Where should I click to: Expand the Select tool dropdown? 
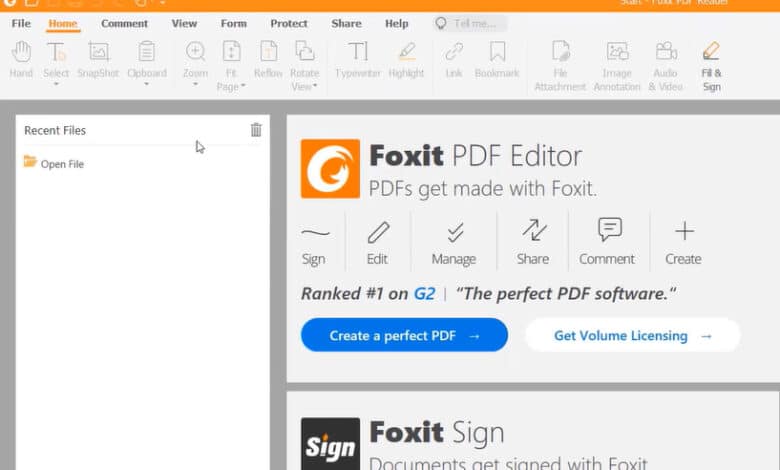pos(56,84)
